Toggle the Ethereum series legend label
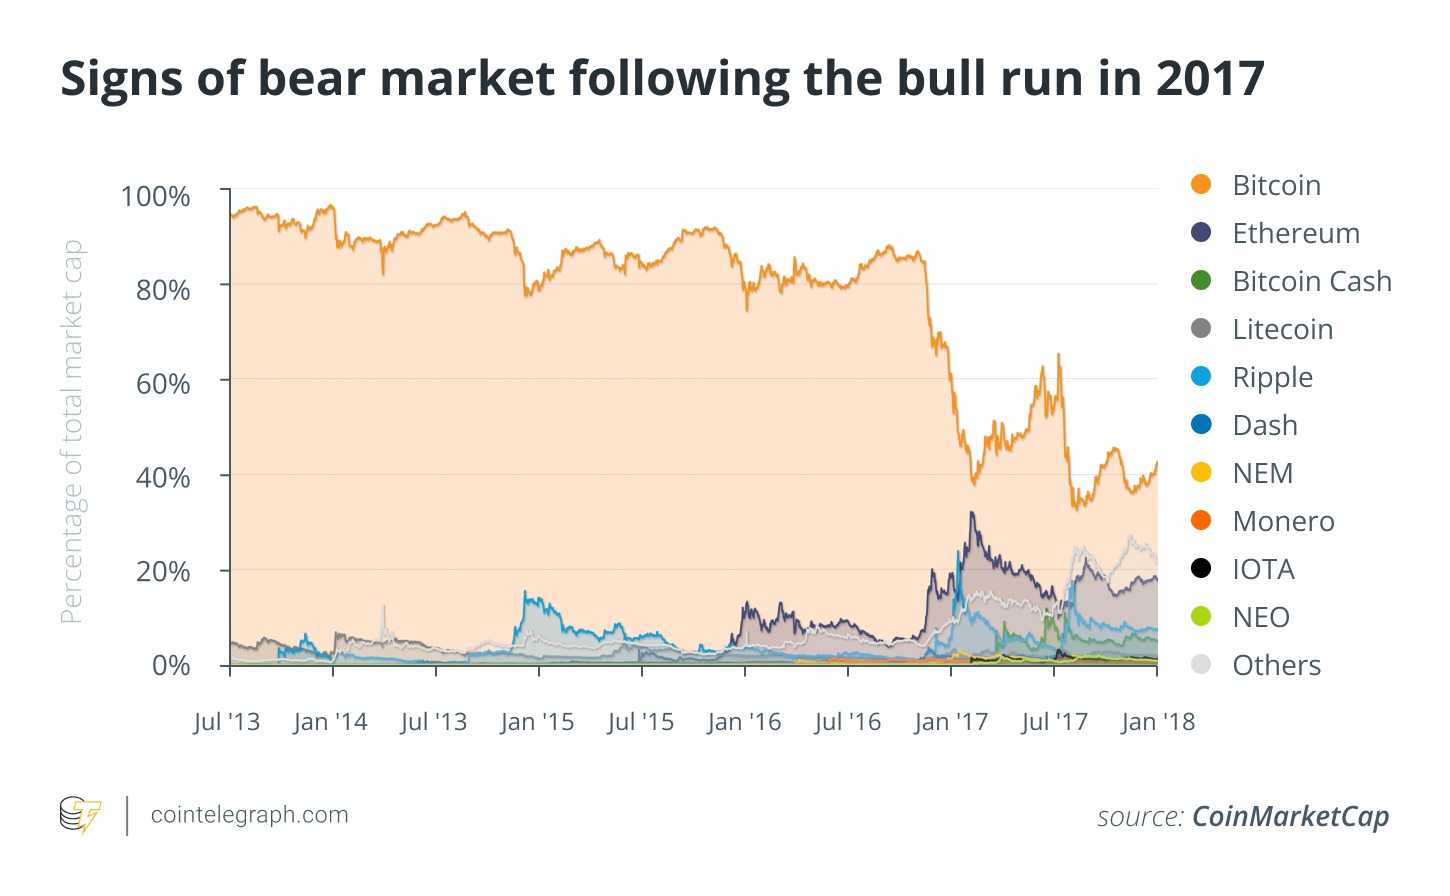Screen dimensions: 1450x896 click(x=1296, y=233)
